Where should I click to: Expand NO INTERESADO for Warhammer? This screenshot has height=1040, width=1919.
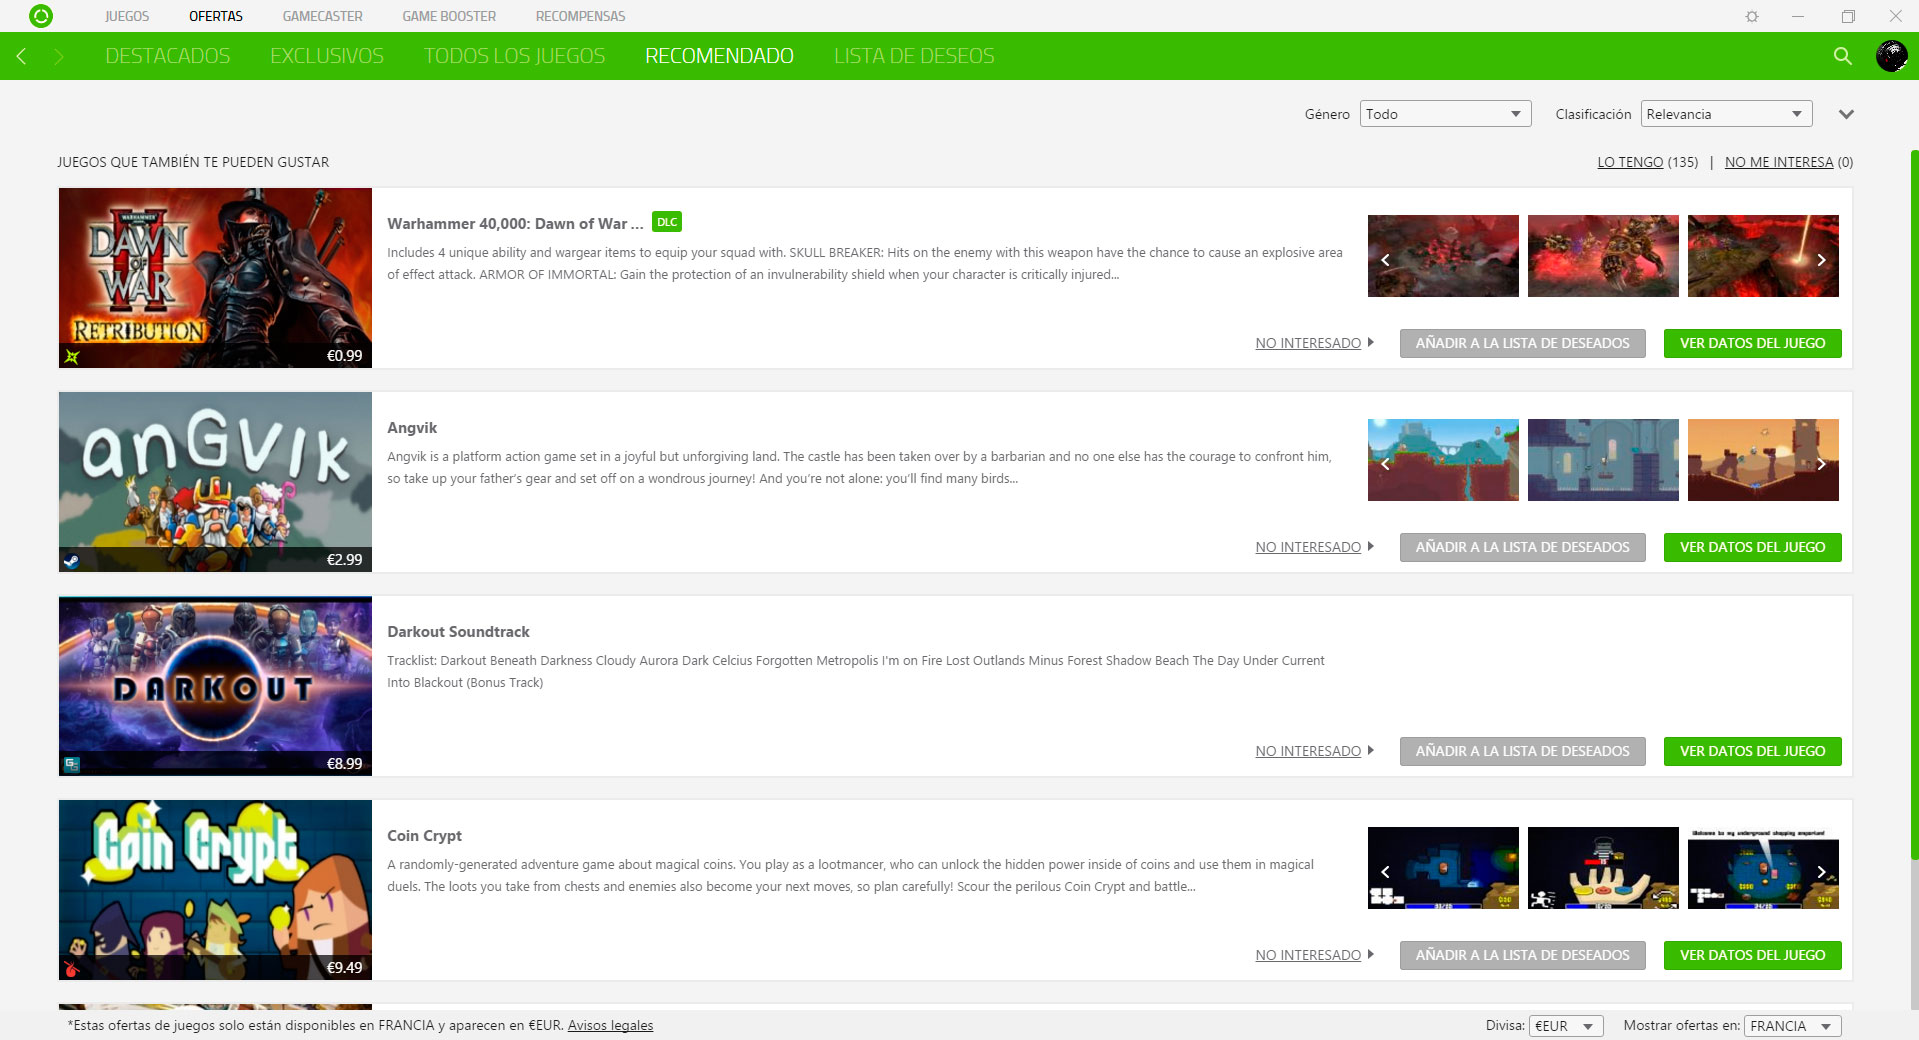tap(1315, 343)
